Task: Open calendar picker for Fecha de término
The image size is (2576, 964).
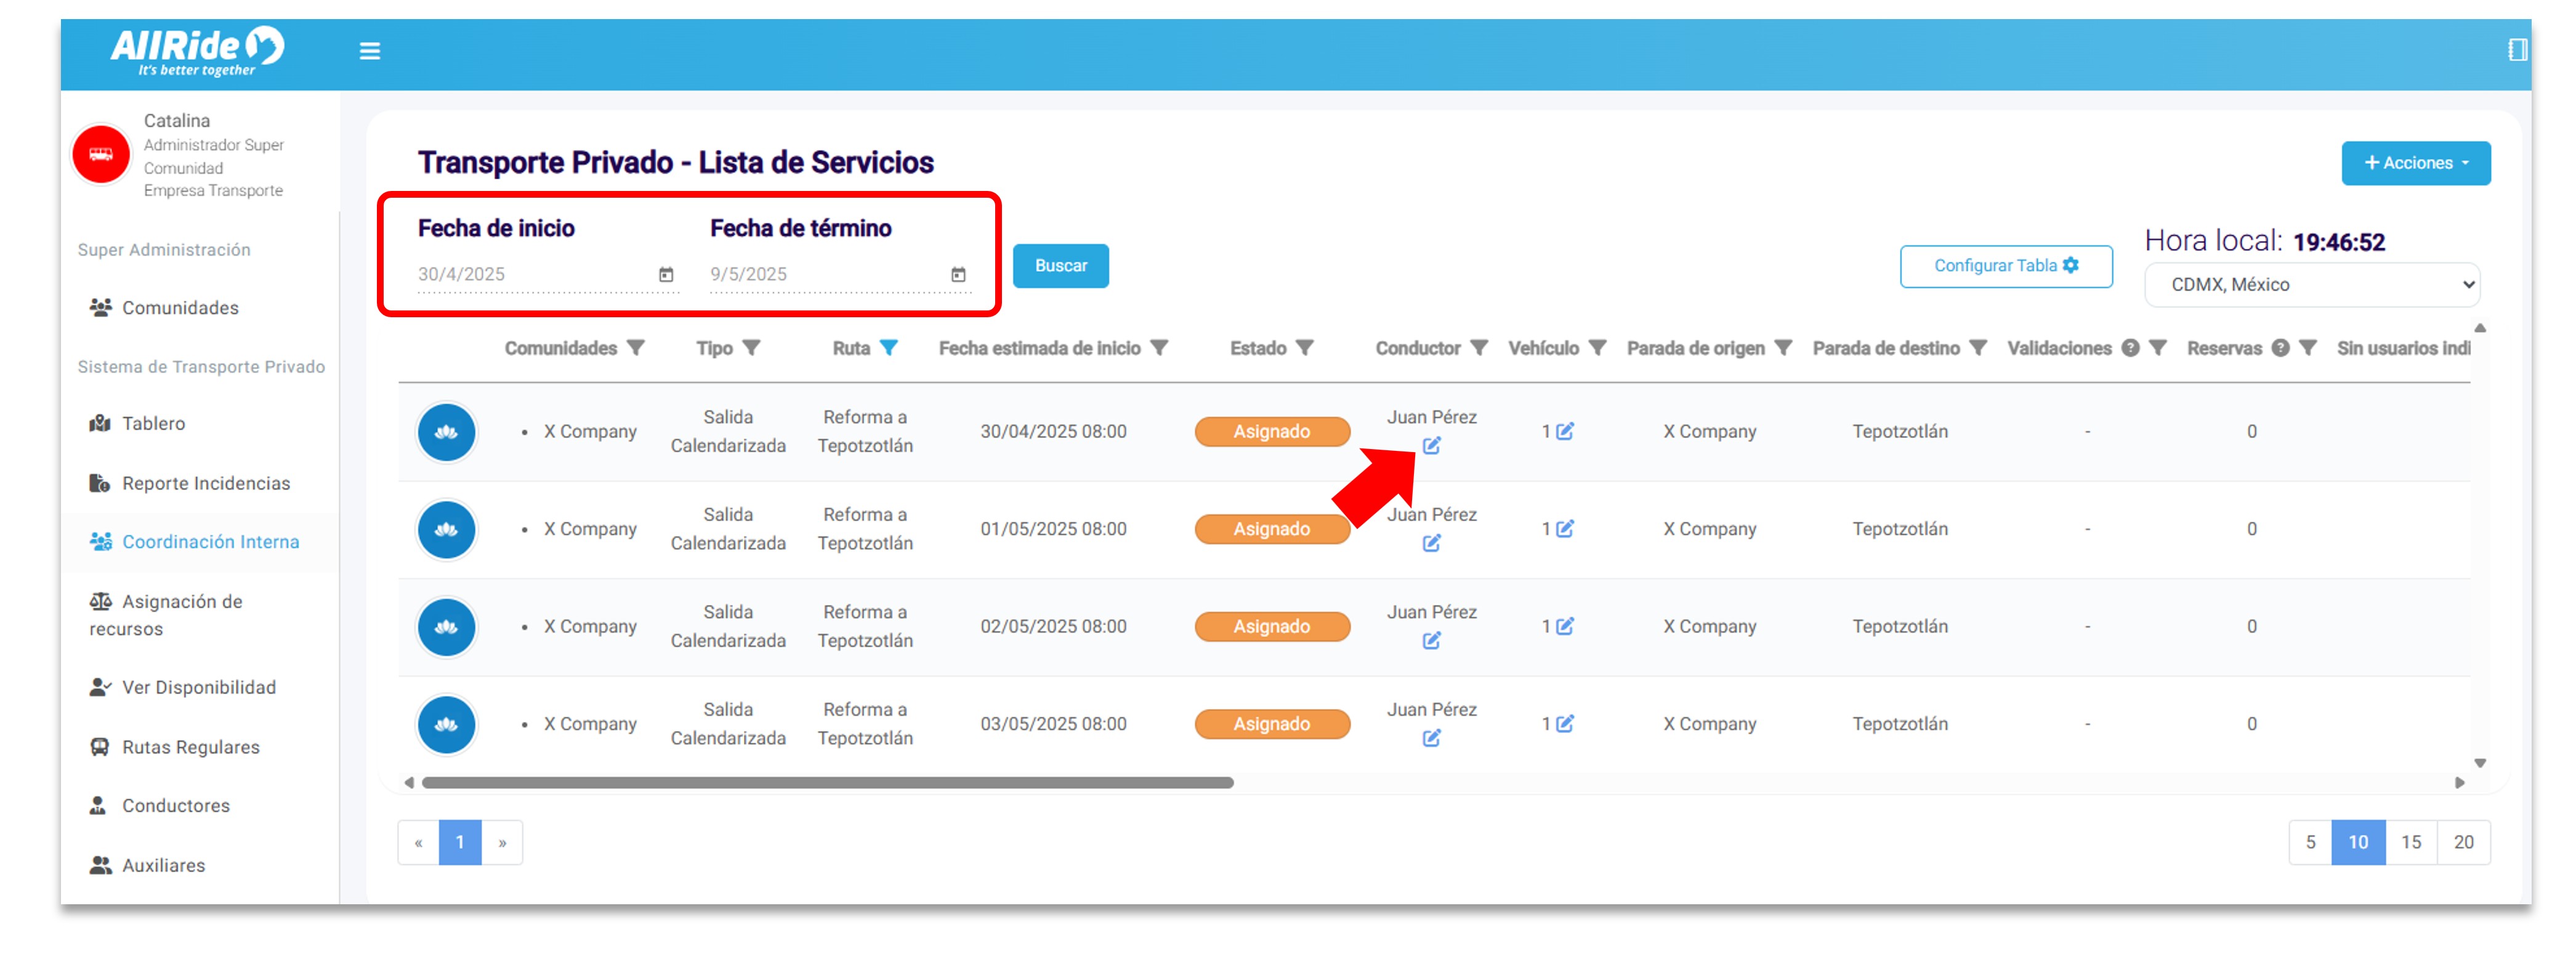Action: [x=958, y=274]
